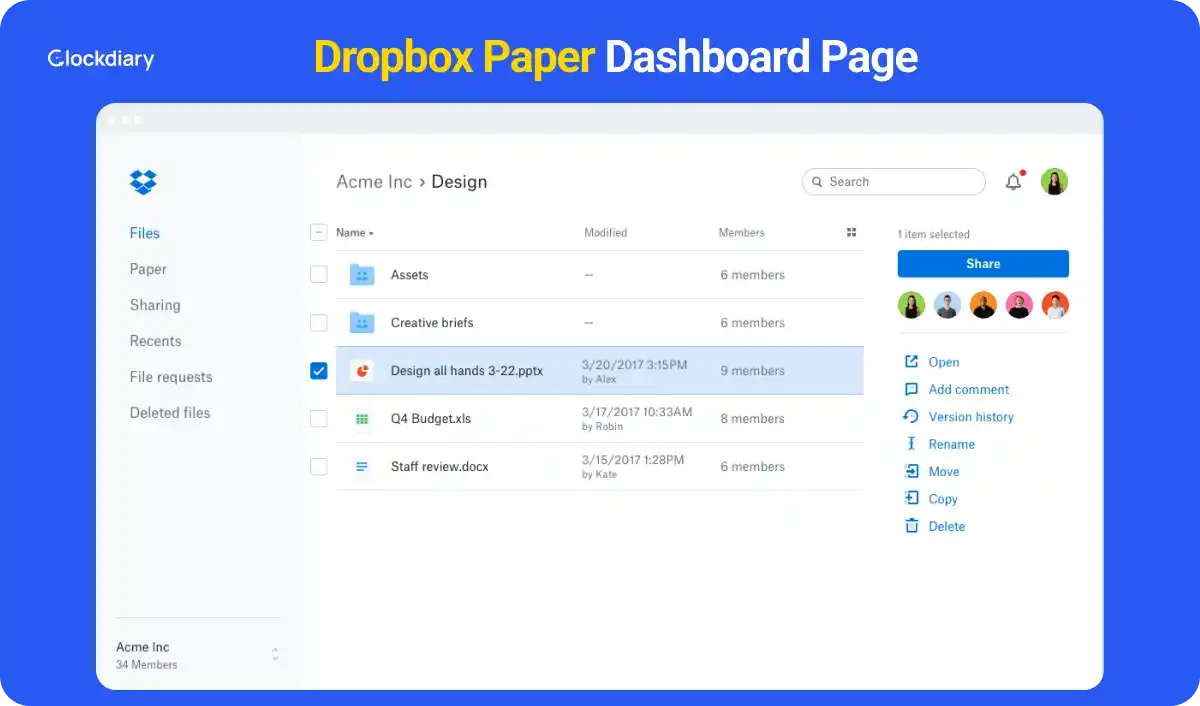The image size is (1200, 706).
Task: Open the notifications bell
Action: click(x=1014, y=181)
